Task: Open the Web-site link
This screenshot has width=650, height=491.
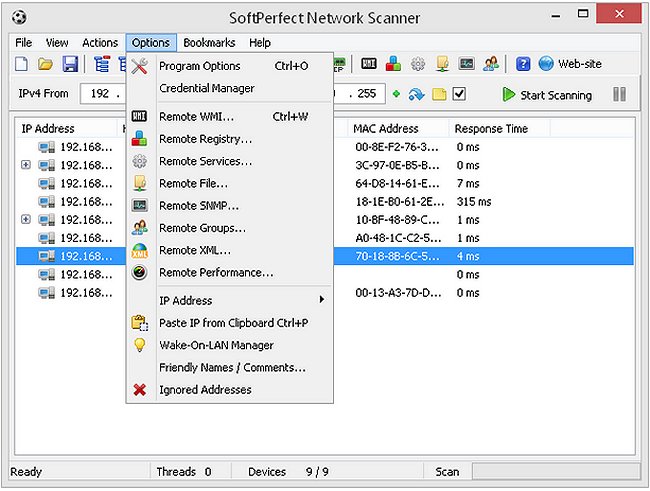Action: coord(570,64)
